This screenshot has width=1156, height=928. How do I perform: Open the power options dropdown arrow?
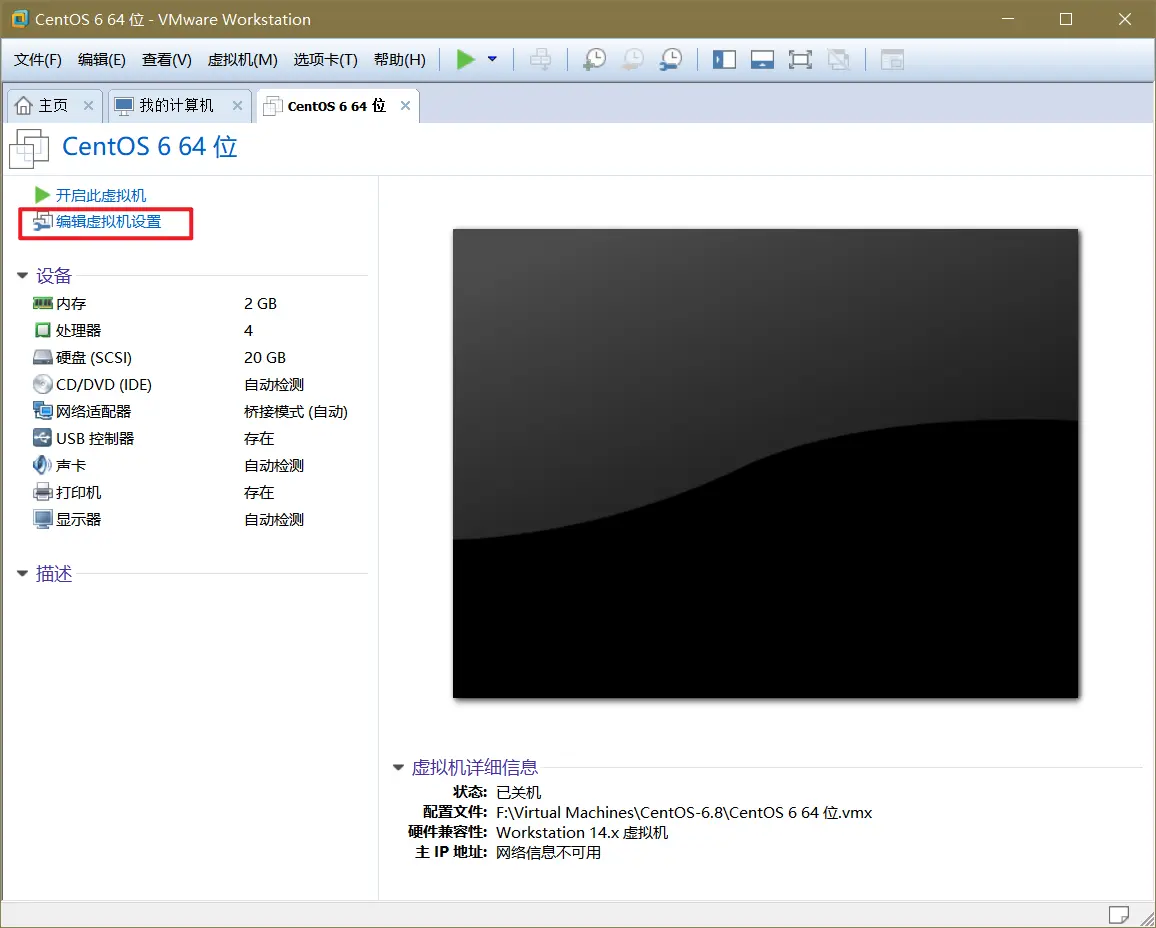[492, 59]
